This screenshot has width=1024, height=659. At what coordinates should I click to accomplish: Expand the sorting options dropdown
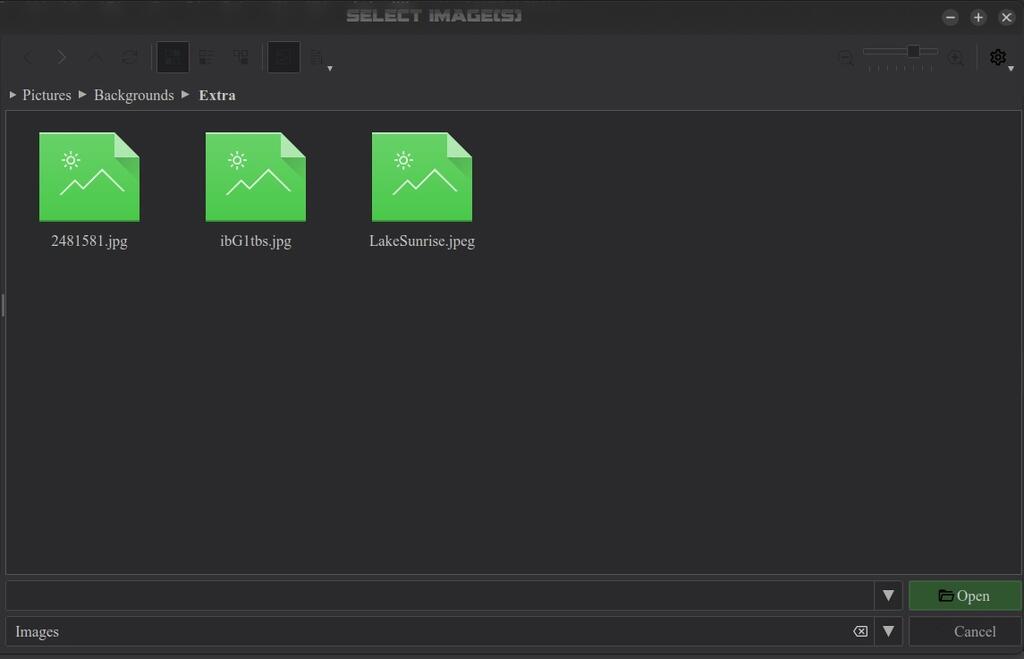[x=321, y=59]
